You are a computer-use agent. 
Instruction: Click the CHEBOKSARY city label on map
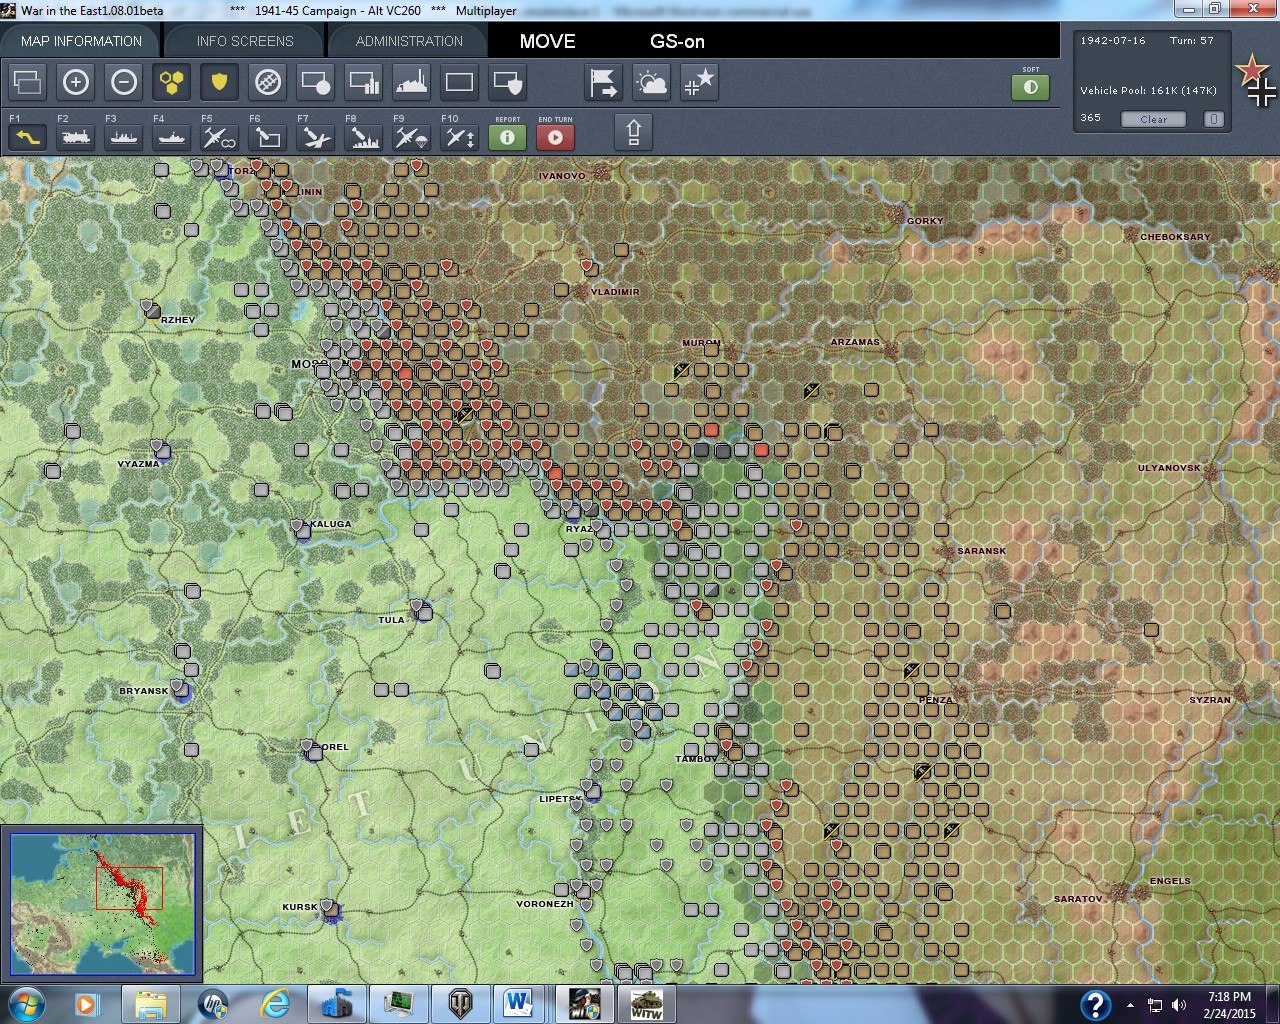click(x=1175, y=237)
